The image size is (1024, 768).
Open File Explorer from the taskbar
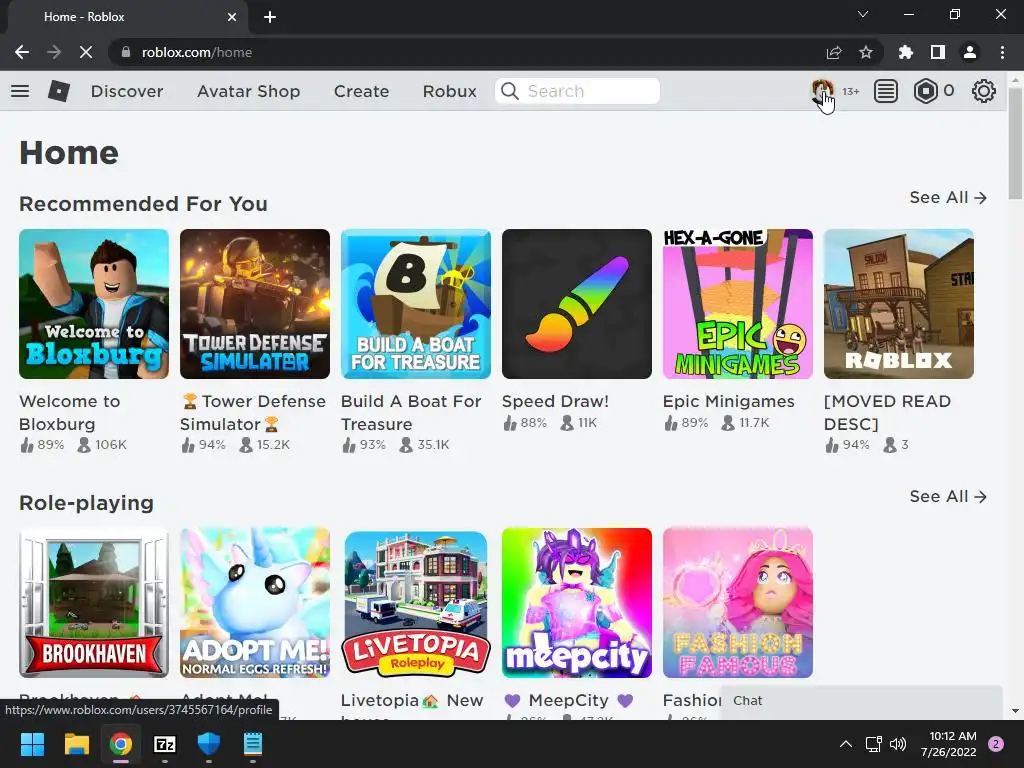coord(76,744)
